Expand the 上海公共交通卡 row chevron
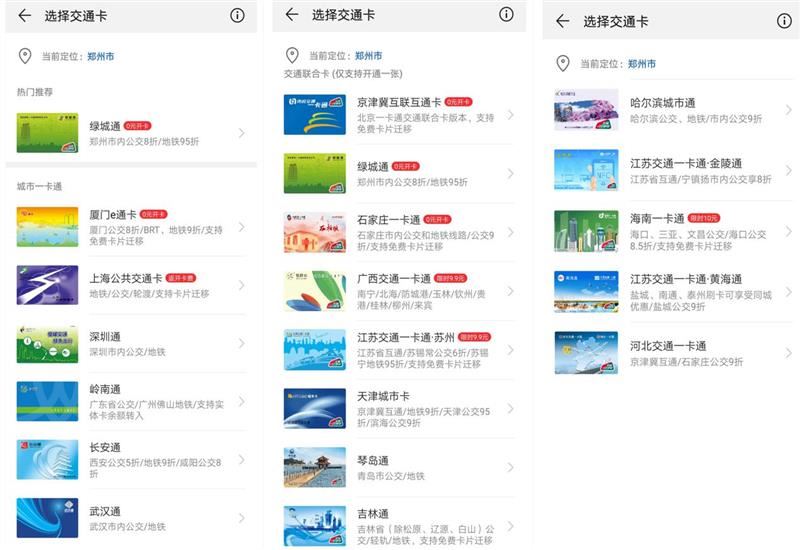The width and height of the screenshot is (800, 550). (x=241, y=285)
